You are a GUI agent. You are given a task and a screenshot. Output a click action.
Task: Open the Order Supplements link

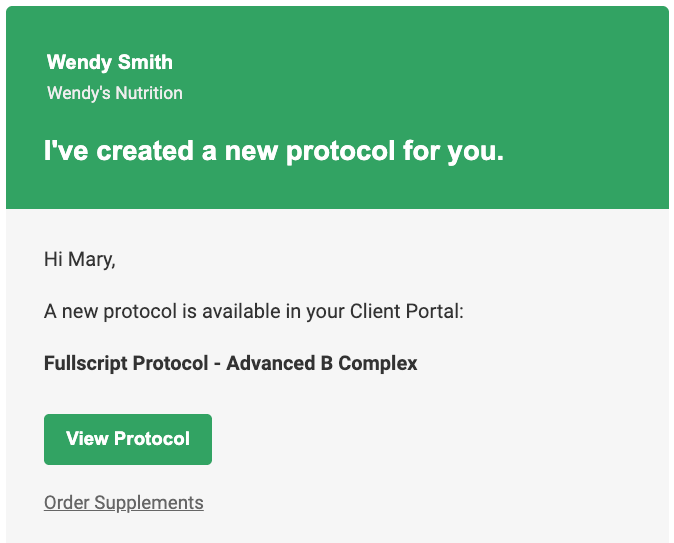[124, 503]
